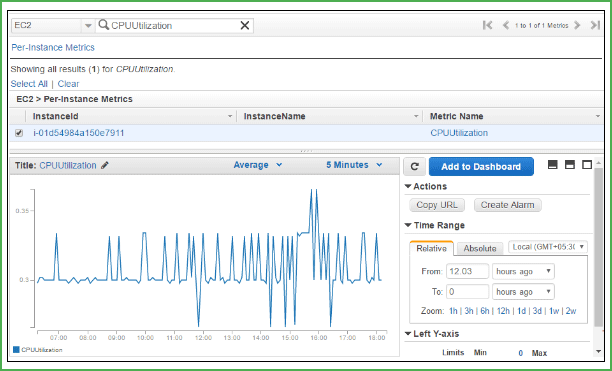Viewport: 612px width, 371px height.
Task: Maximize graph pane layout icon
Action: pyautogui.click(x=587, y=165)
